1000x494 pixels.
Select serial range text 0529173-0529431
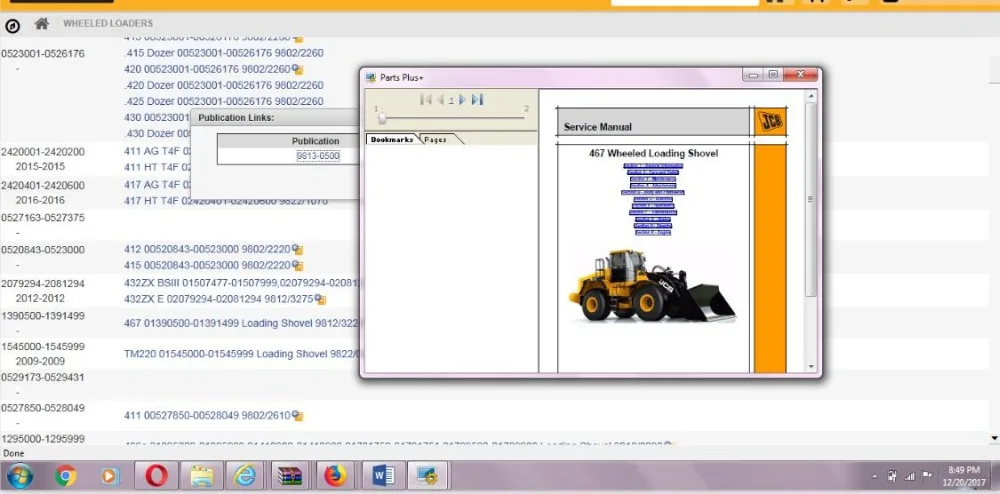43,377
